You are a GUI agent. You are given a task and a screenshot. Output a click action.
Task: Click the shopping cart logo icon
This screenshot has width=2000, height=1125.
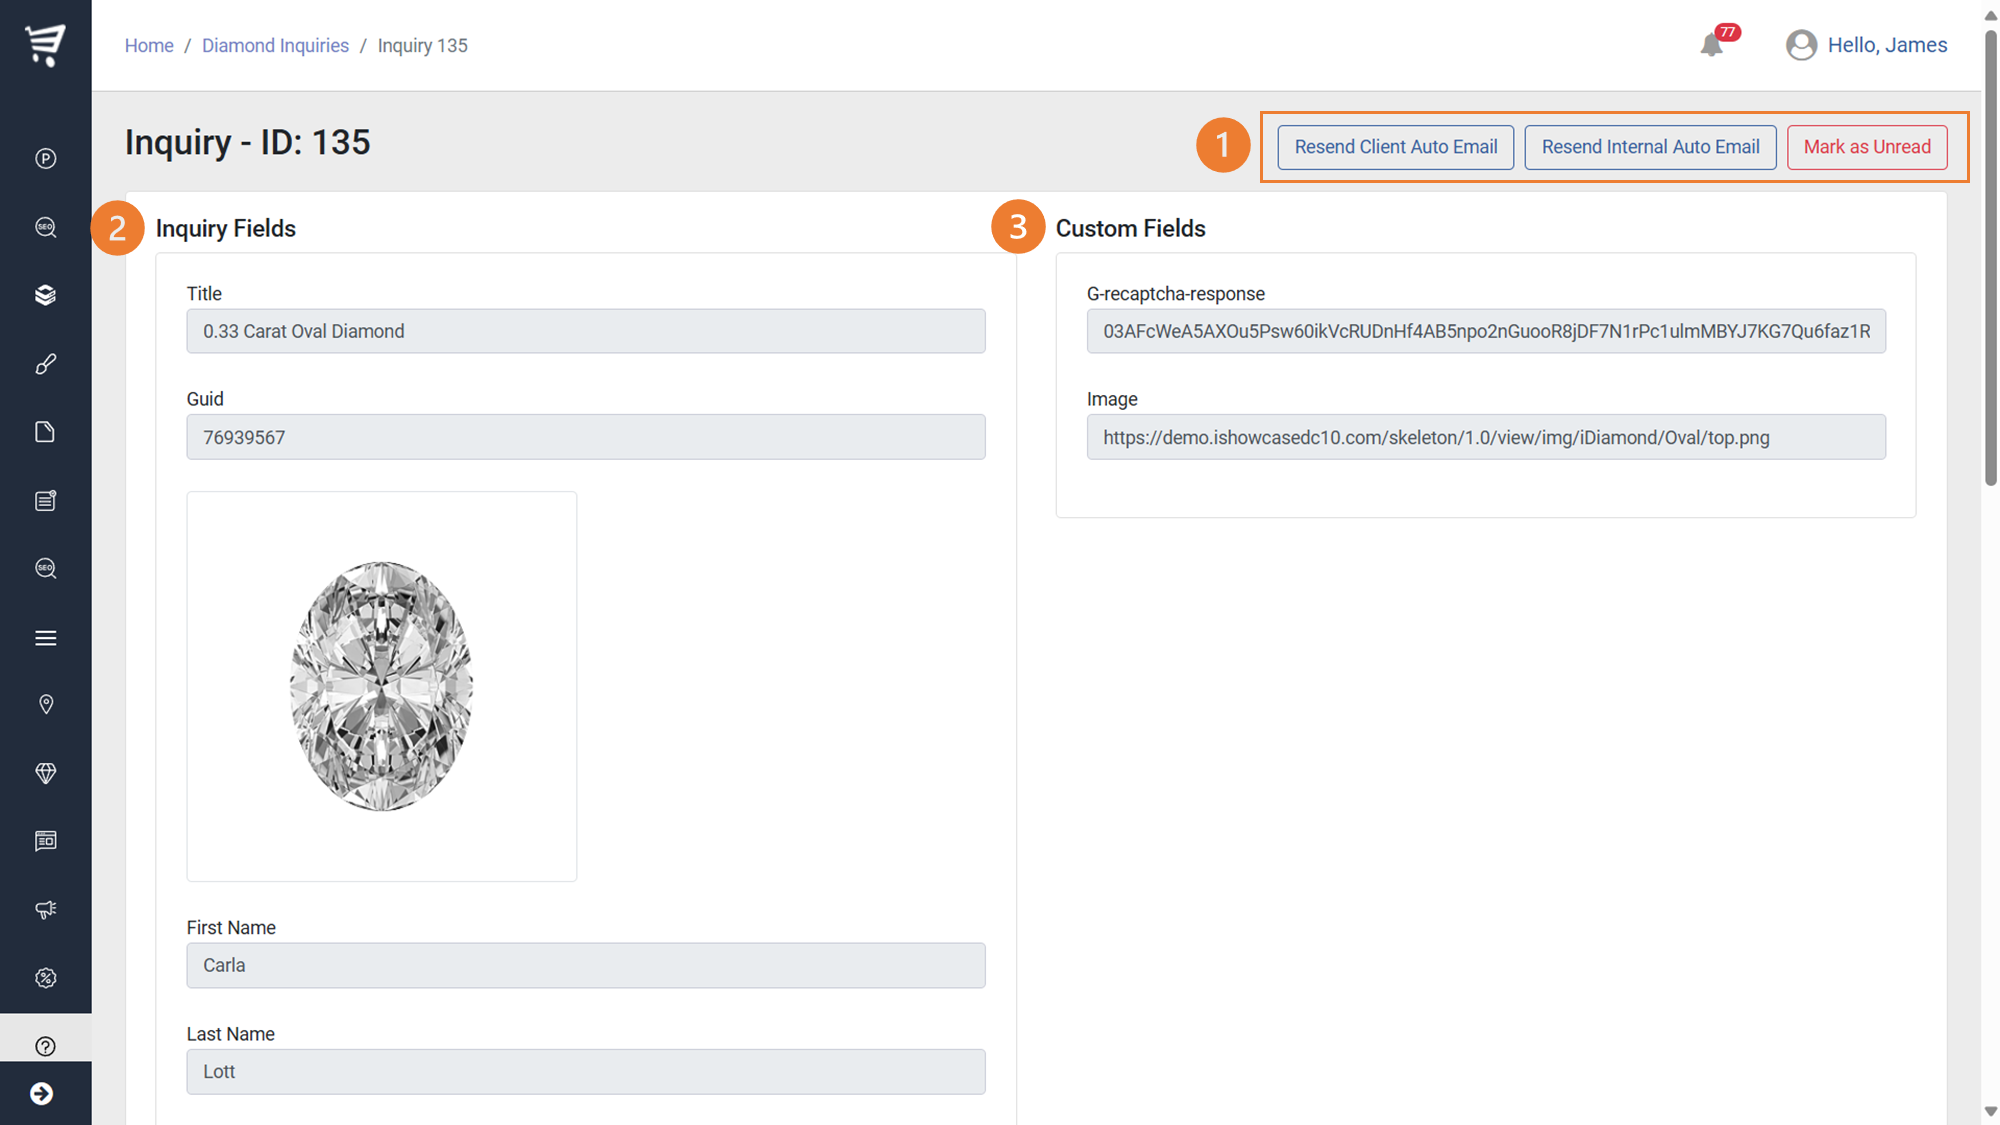click(45, 44)
